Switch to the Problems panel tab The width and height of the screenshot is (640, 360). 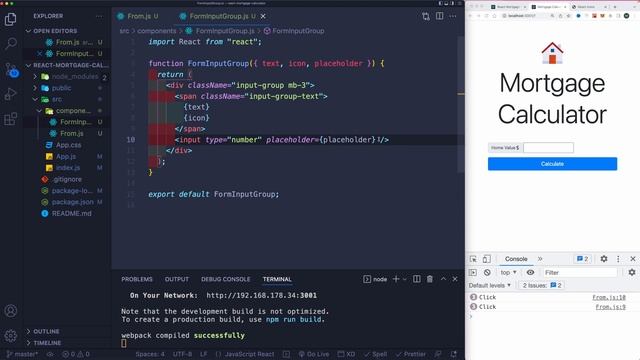coord(137,279)
